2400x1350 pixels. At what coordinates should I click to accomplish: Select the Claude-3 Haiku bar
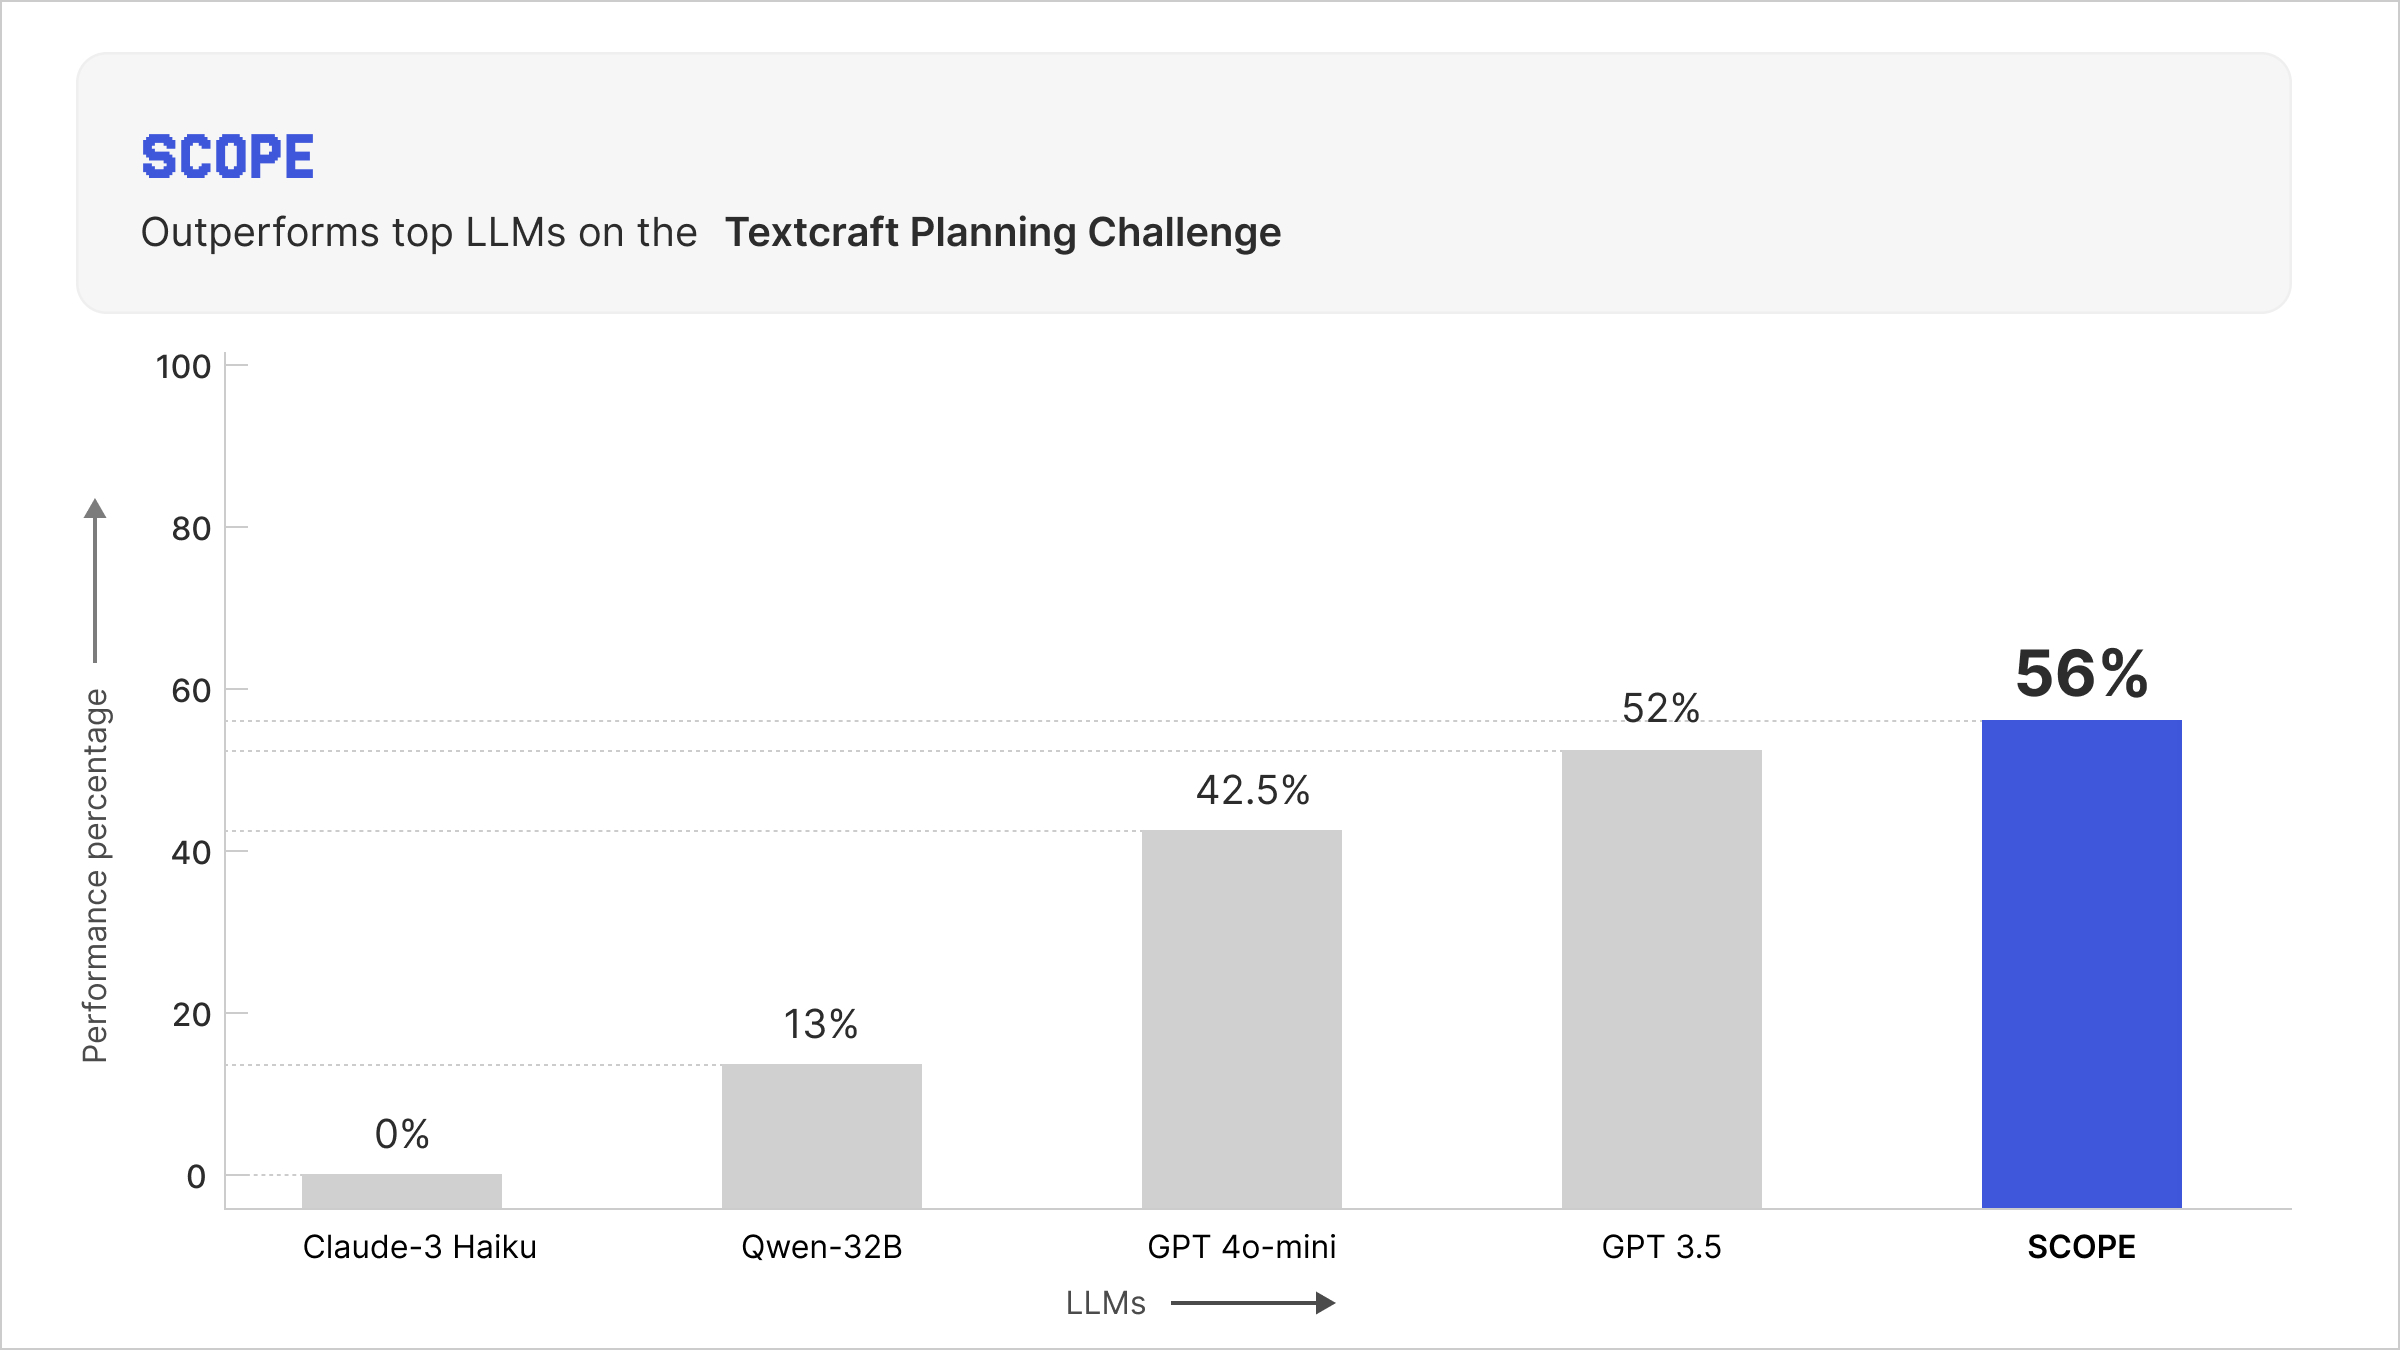tap(401, 1191)
